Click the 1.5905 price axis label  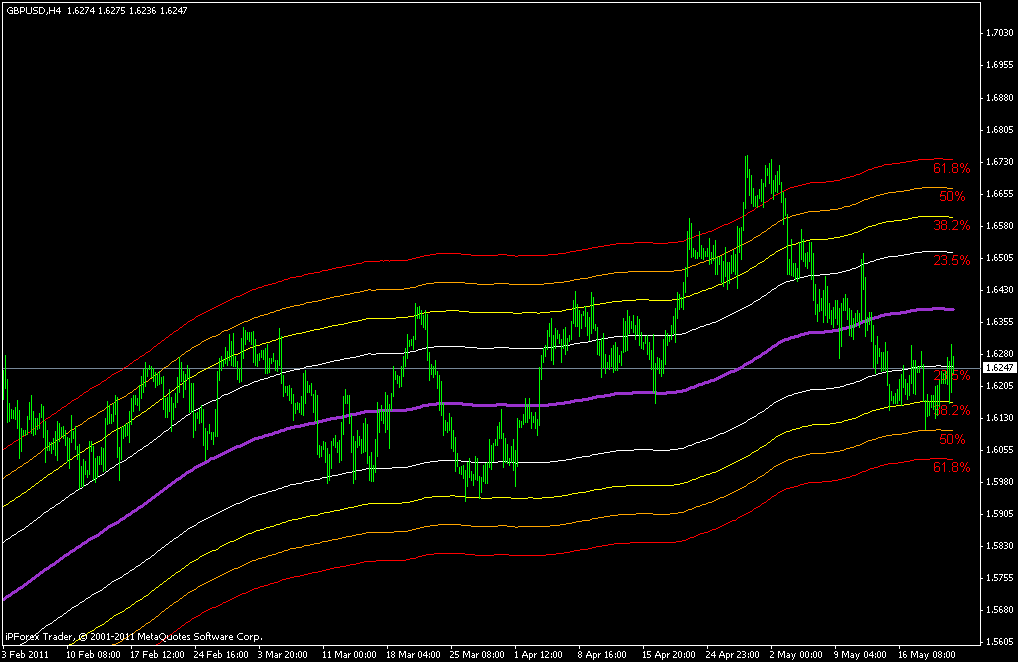point(999,513)
